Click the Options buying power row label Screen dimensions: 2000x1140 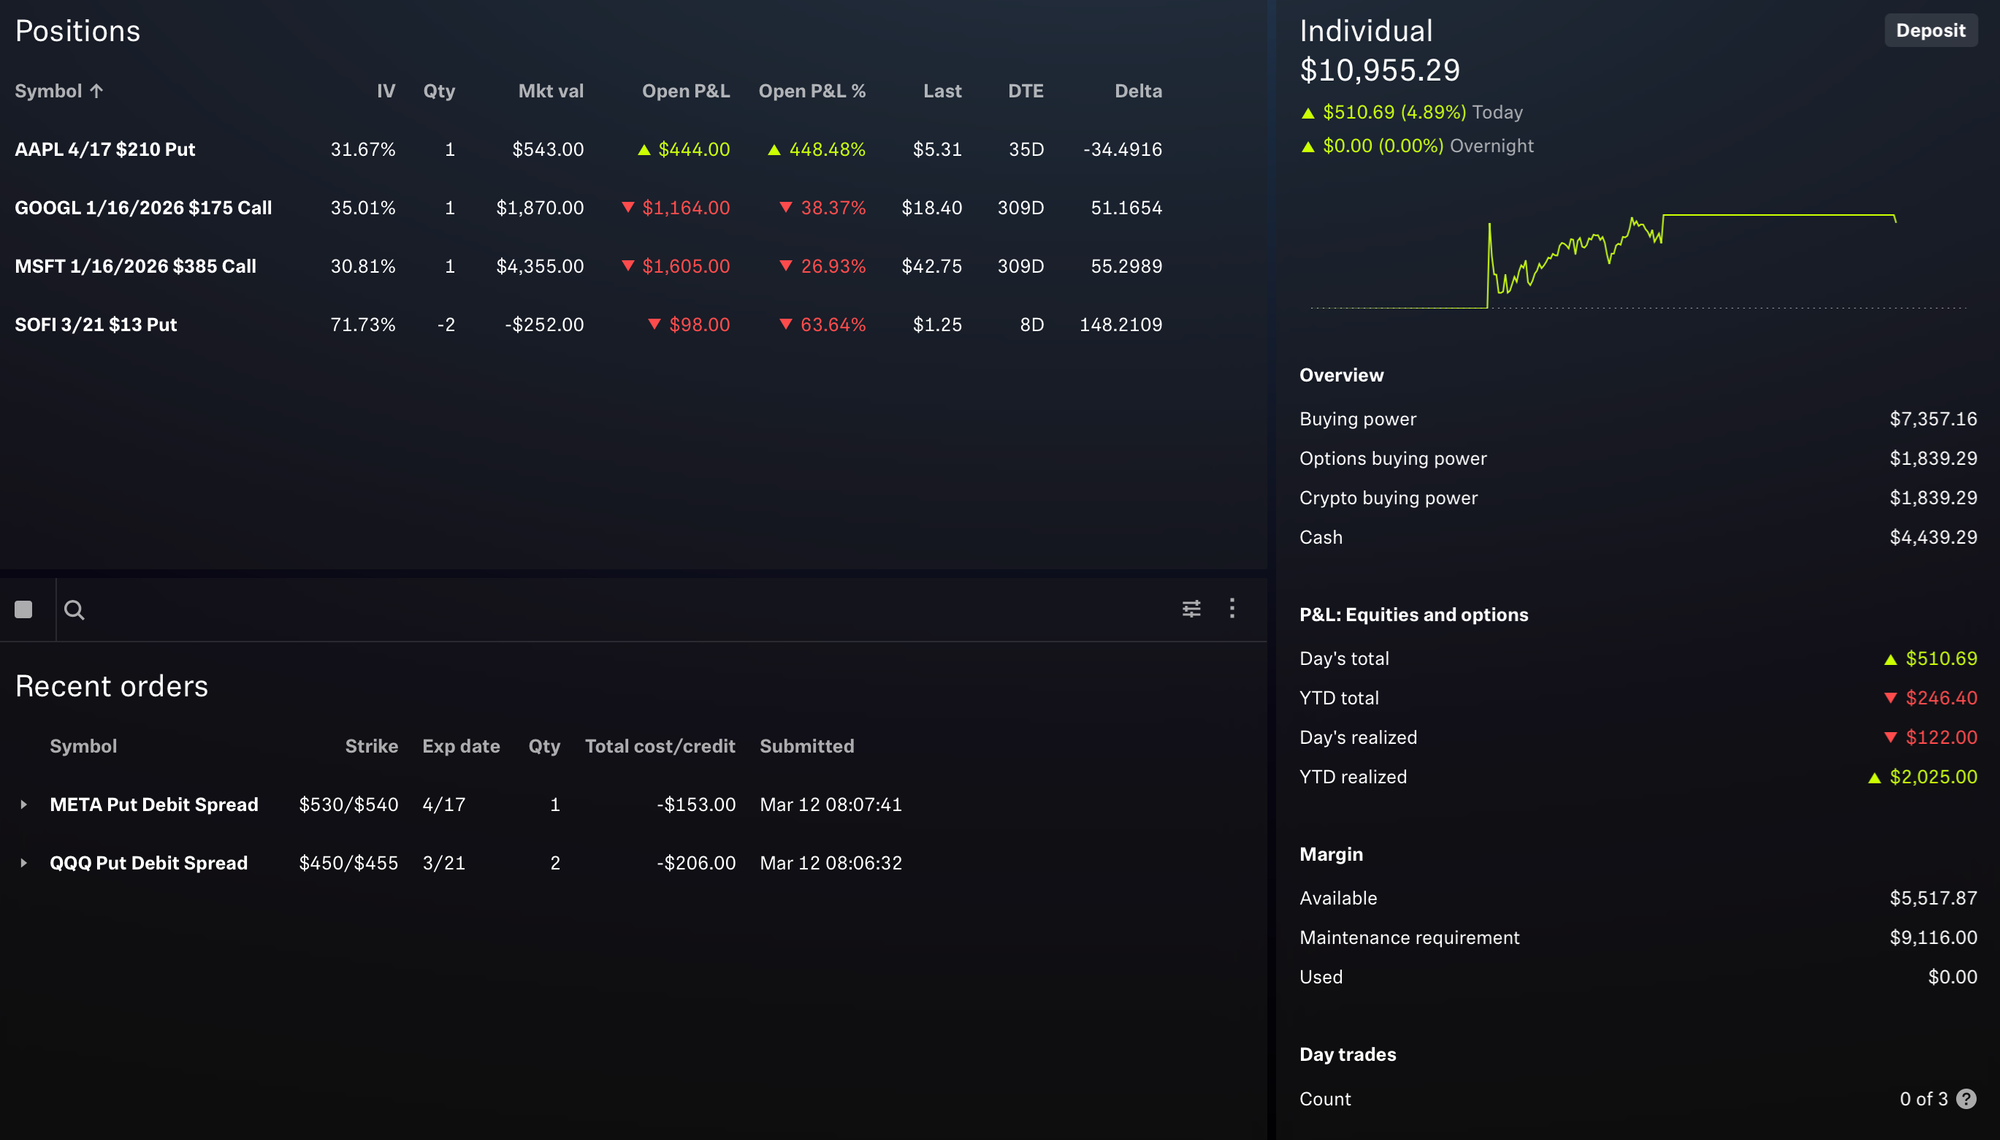coord(1393,459)
